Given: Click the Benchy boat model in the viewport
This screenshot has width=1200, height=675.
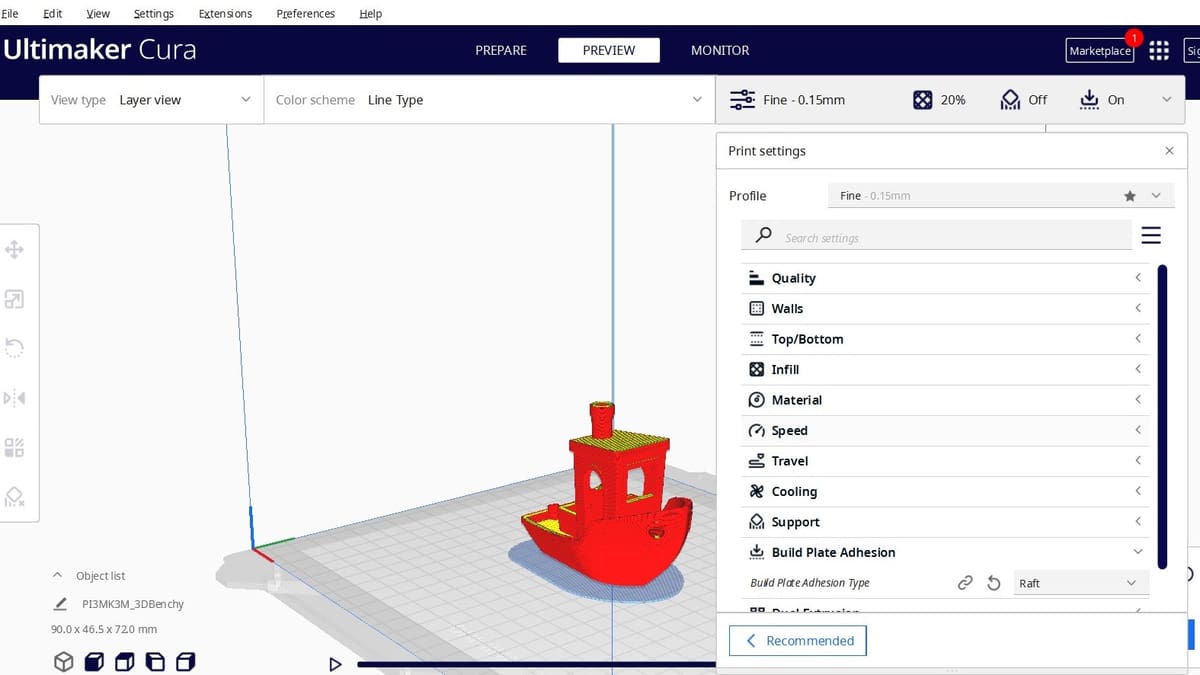Looking at the screenshot, I should point(607,495).
